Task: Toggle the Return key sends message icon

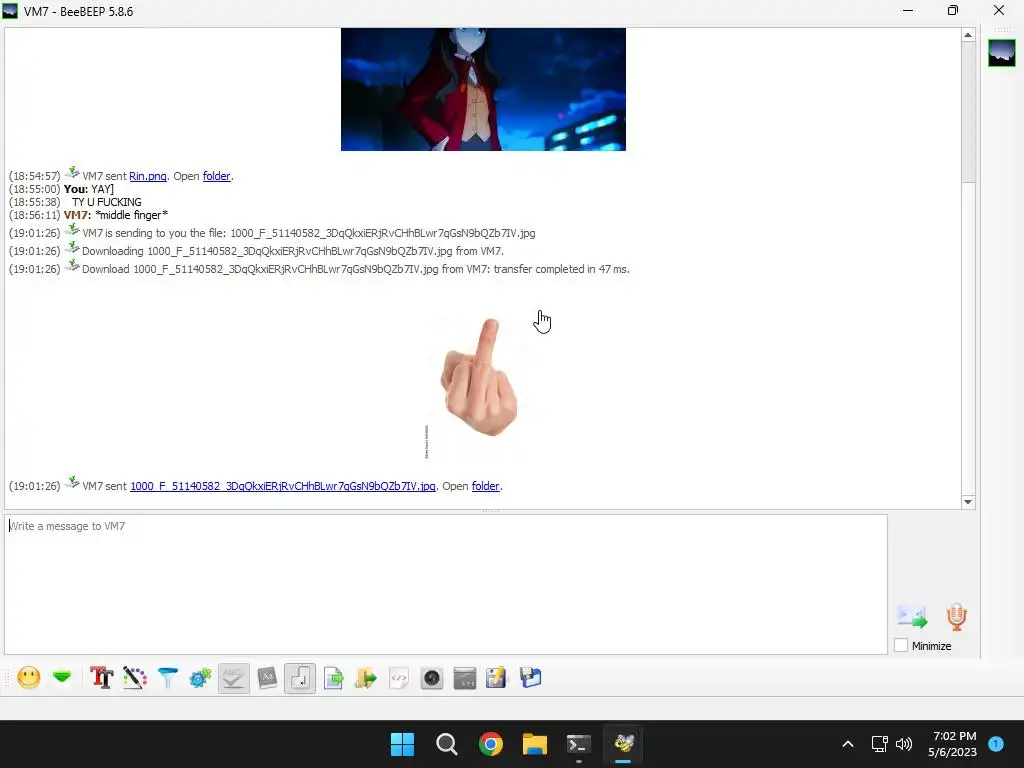Action: (x=300, y=678)
